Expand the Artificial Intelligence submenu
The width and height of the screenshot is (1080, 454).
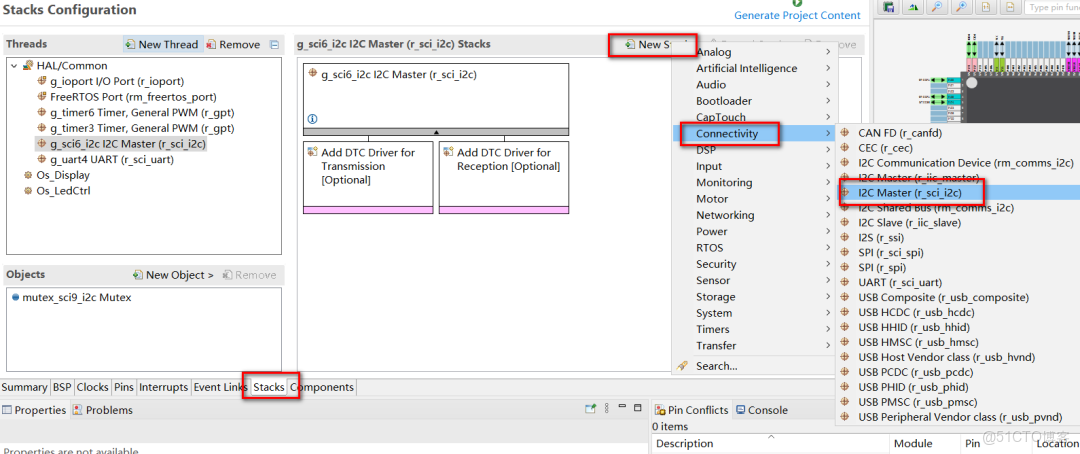click(828, 68)
